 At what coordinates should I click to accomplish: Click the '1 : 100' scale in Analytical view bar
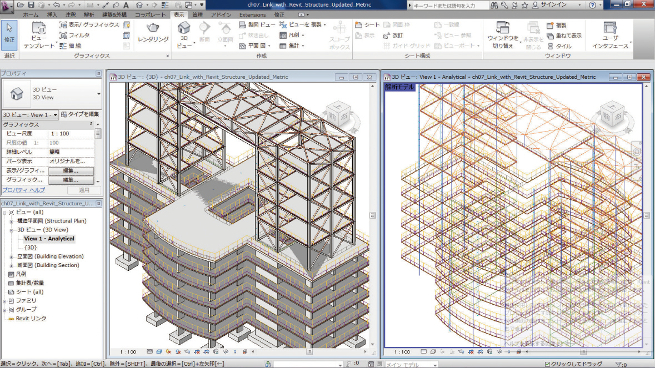click(402, 352)
